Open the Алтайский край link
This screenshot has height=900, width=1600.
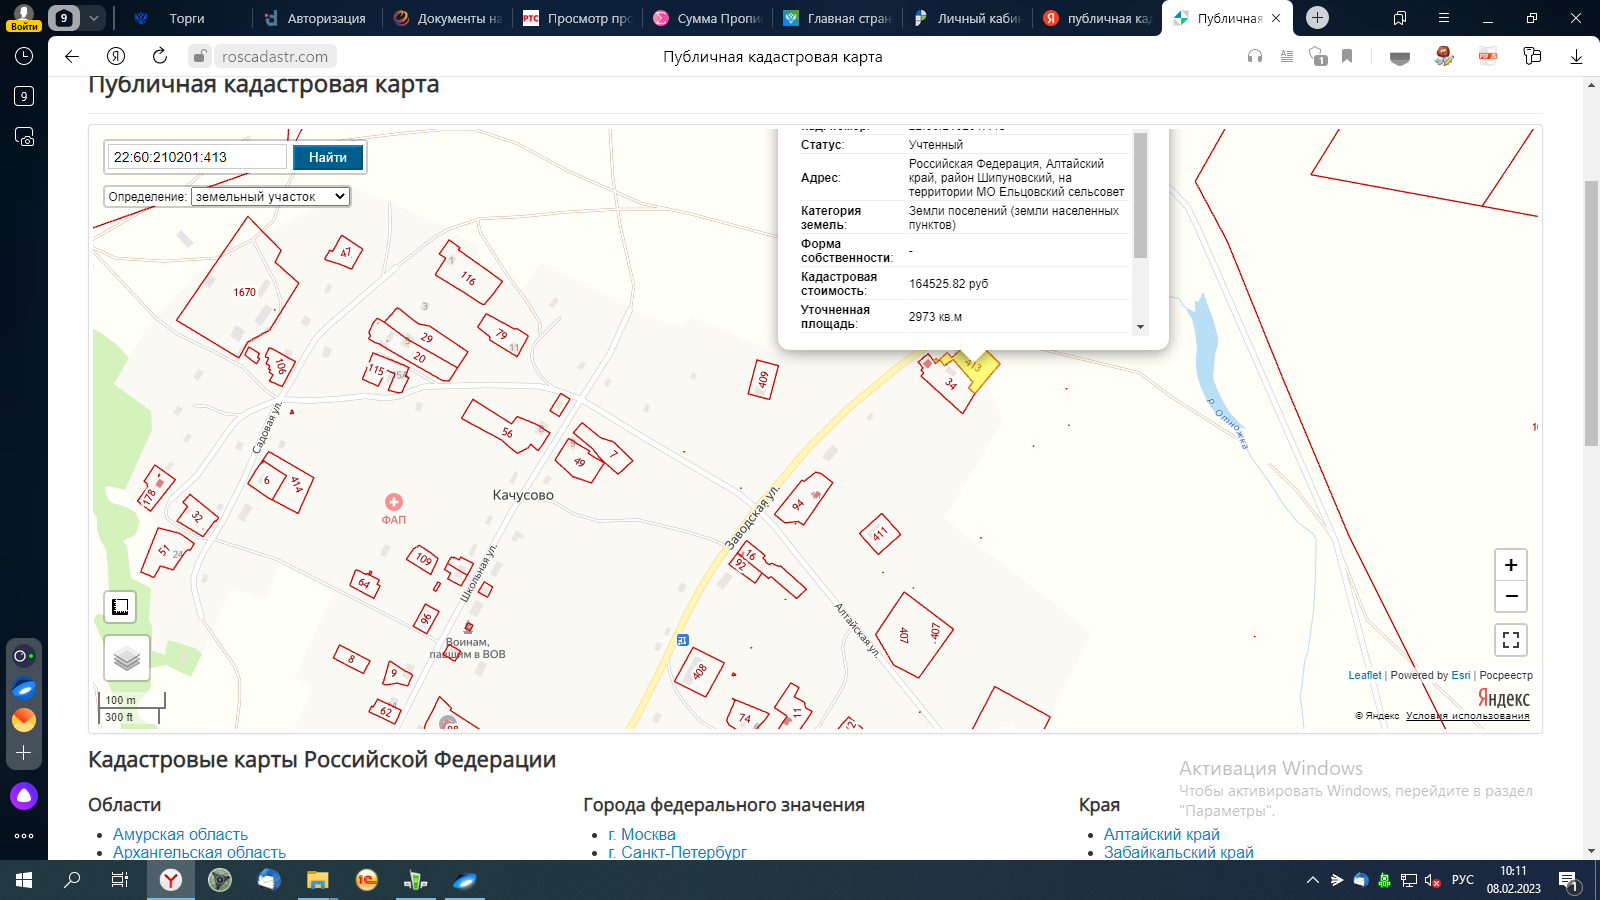pos(1161,834)
